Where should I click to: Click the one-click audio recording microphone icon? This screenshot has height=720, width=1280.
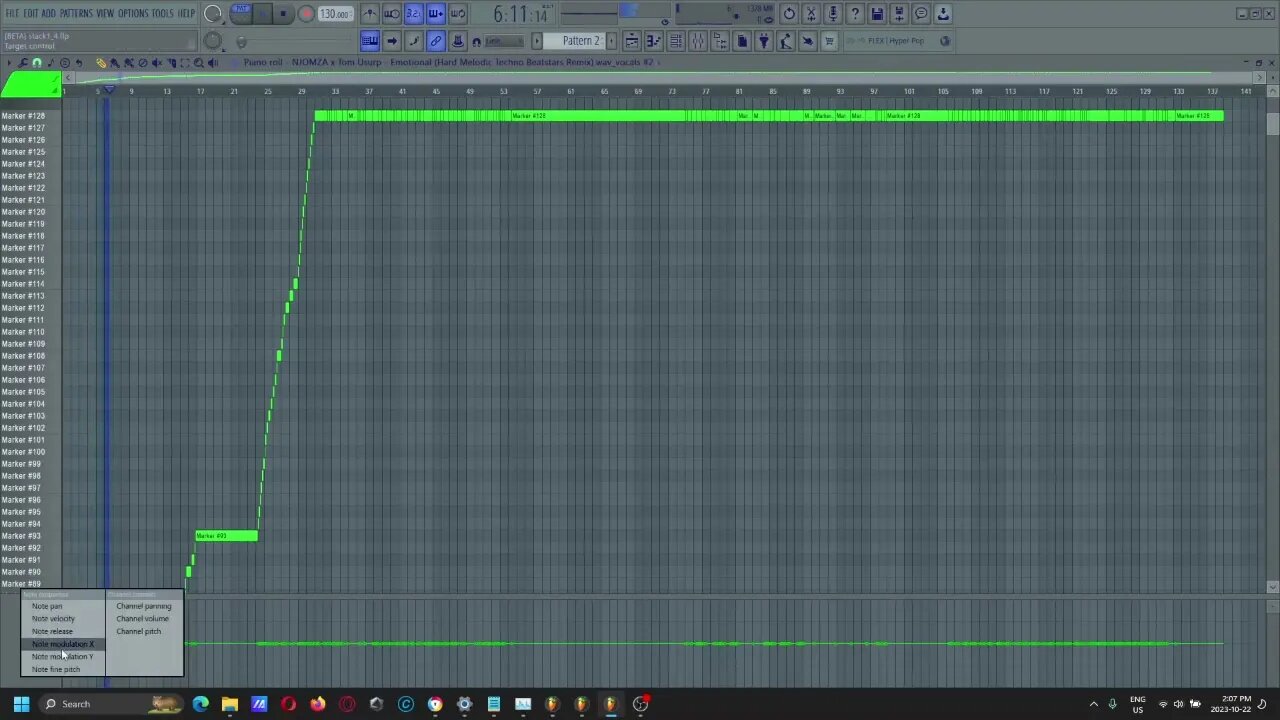pos(833,14)
